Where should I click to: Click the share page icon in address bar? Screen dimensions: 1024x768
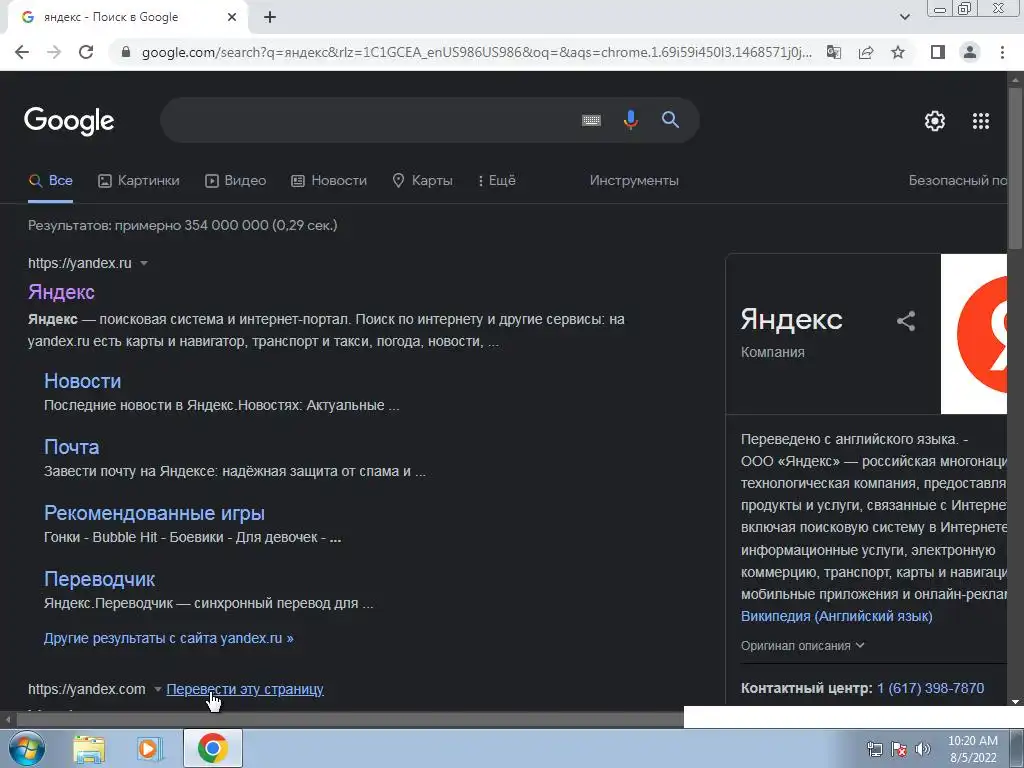[866, 52]
